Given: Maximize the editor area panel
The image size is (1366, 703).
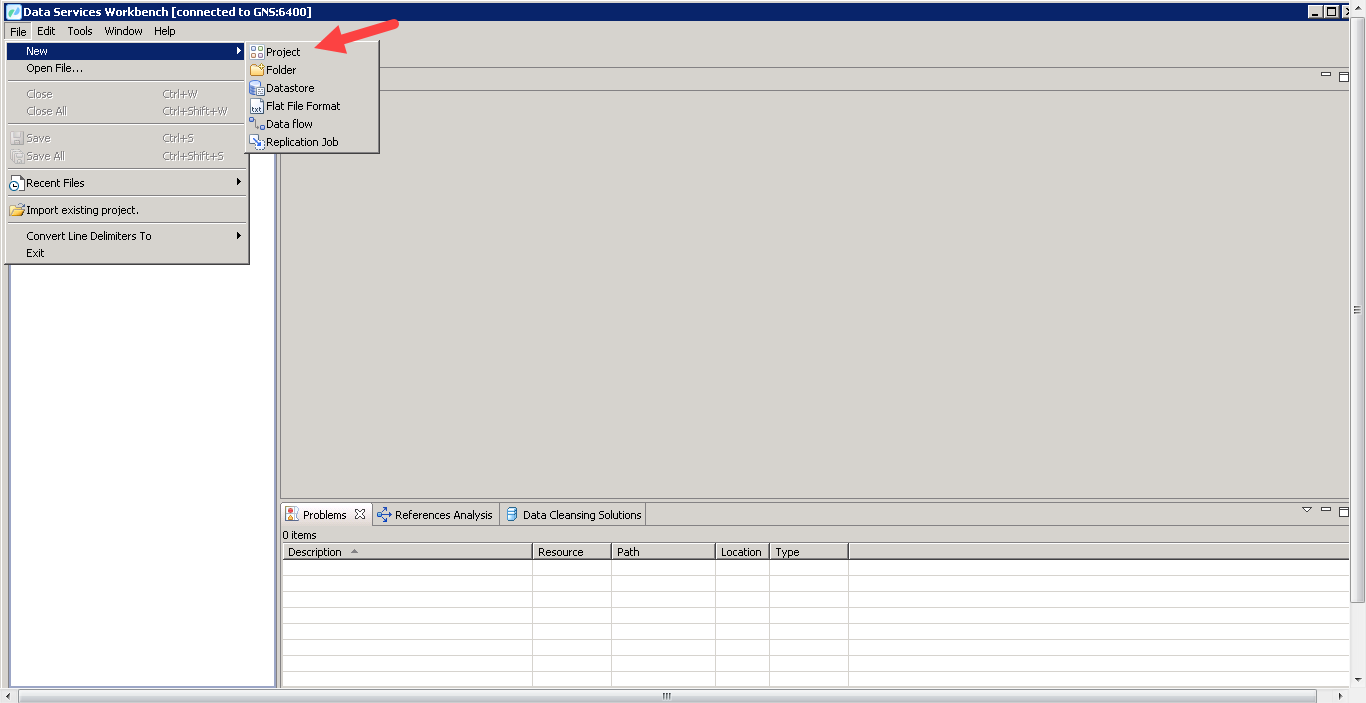Looking at the screenshot, I should click(x=1344, y=76).
